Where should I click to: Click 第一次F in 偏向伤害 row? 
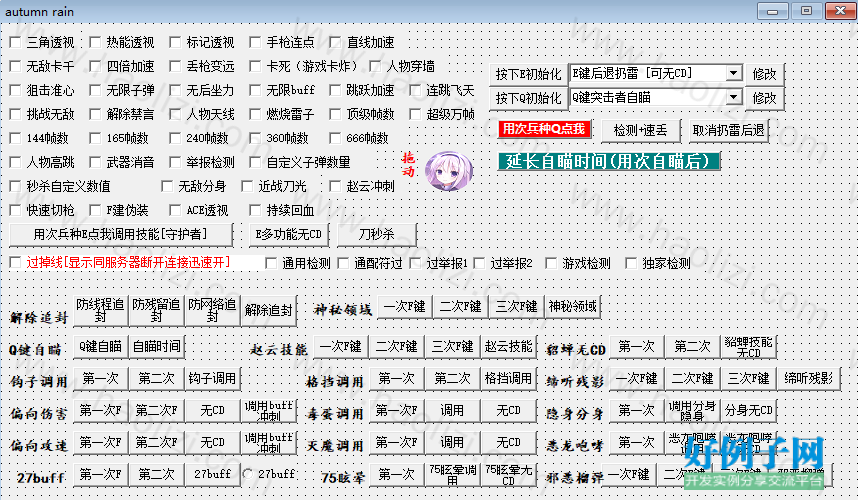coord(101,410)
